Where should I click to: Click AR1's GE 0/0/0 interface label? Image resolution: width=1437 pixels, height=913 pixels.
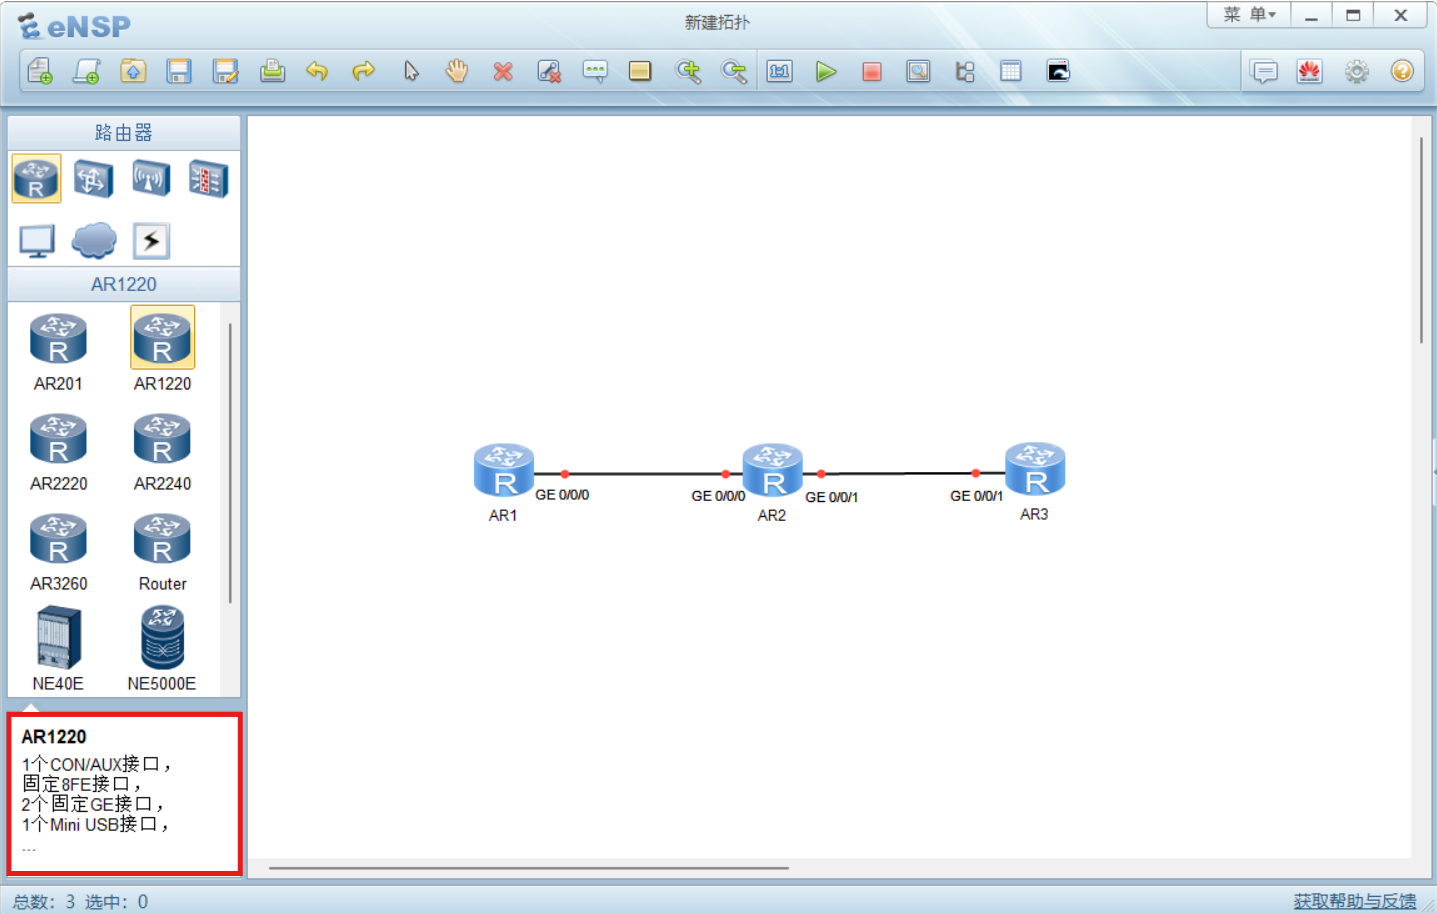point(562,495)
